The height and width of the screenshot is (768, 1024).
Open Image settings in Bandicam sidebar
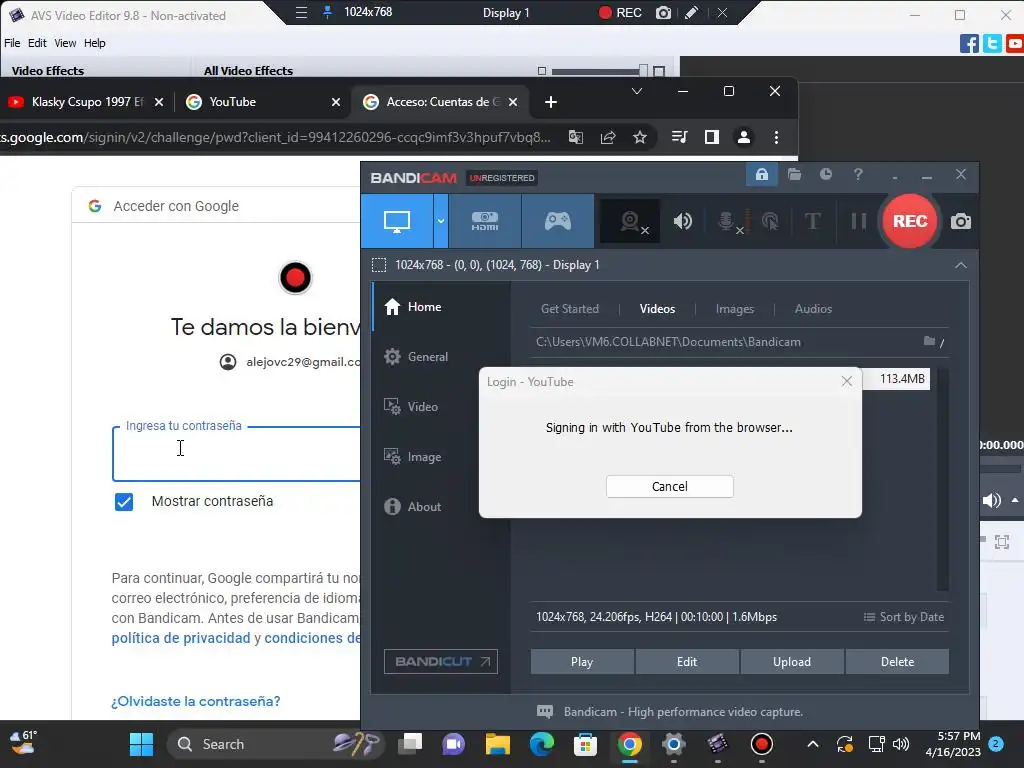pos(412,457)
